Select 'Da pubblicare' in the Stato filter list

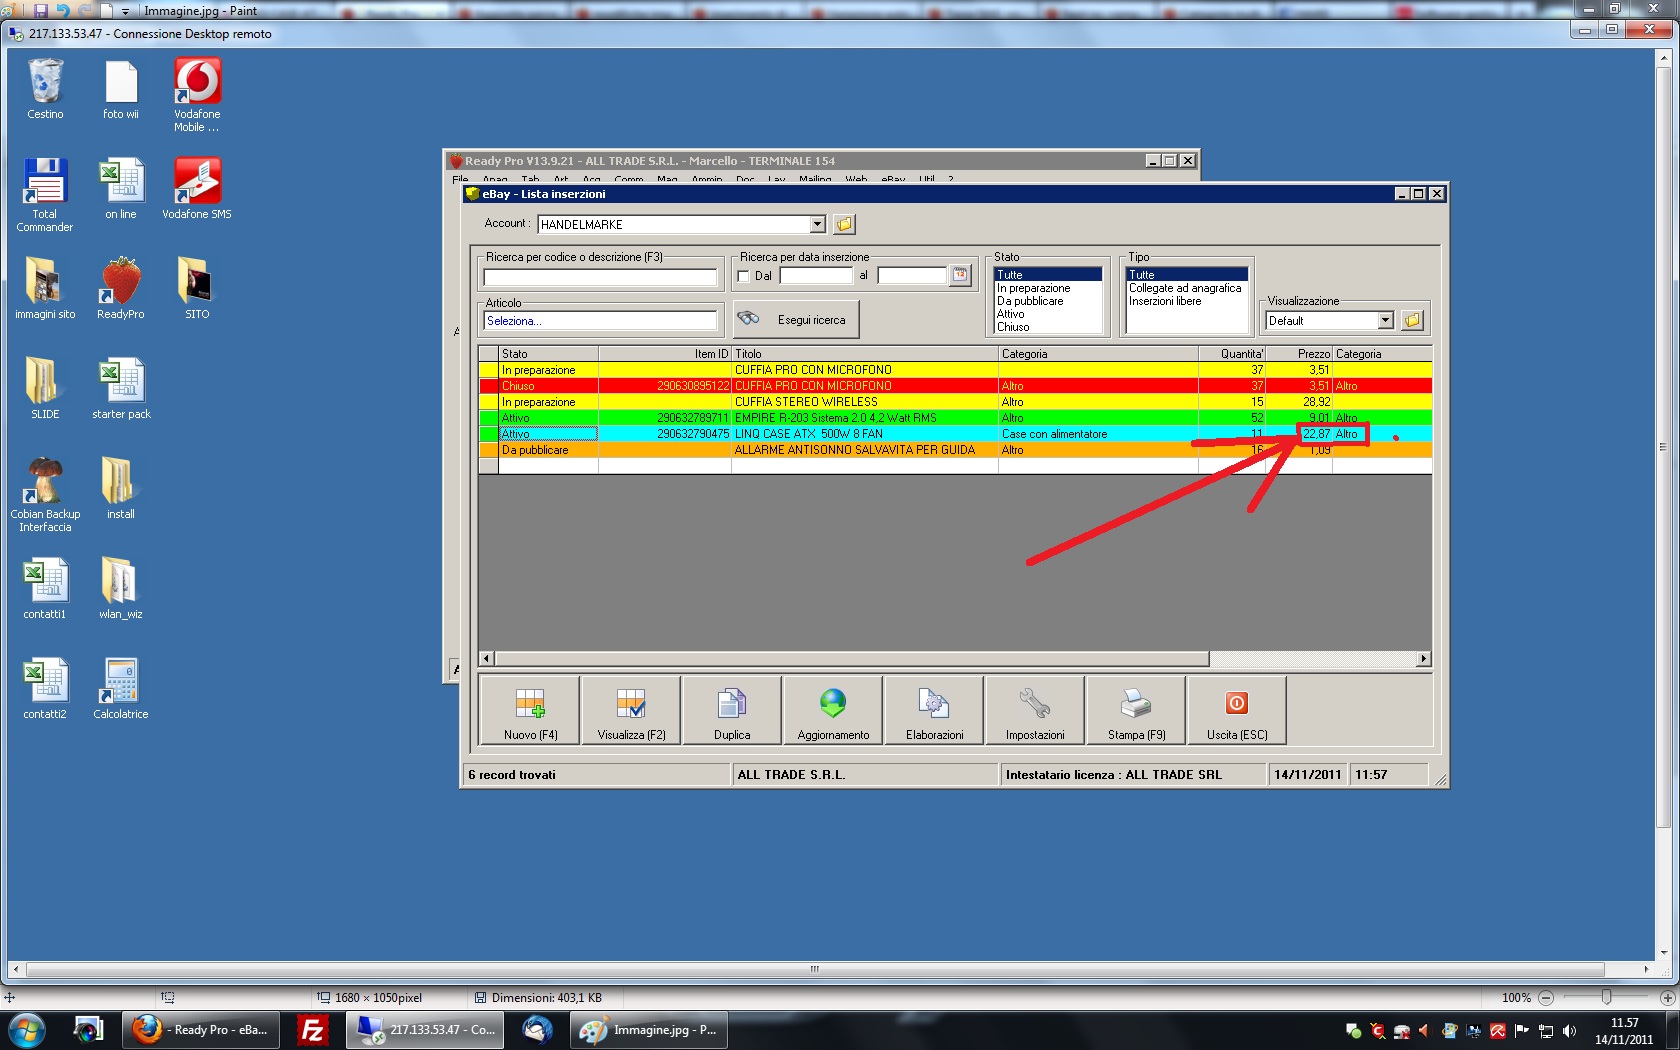[x=1048, y=301]
